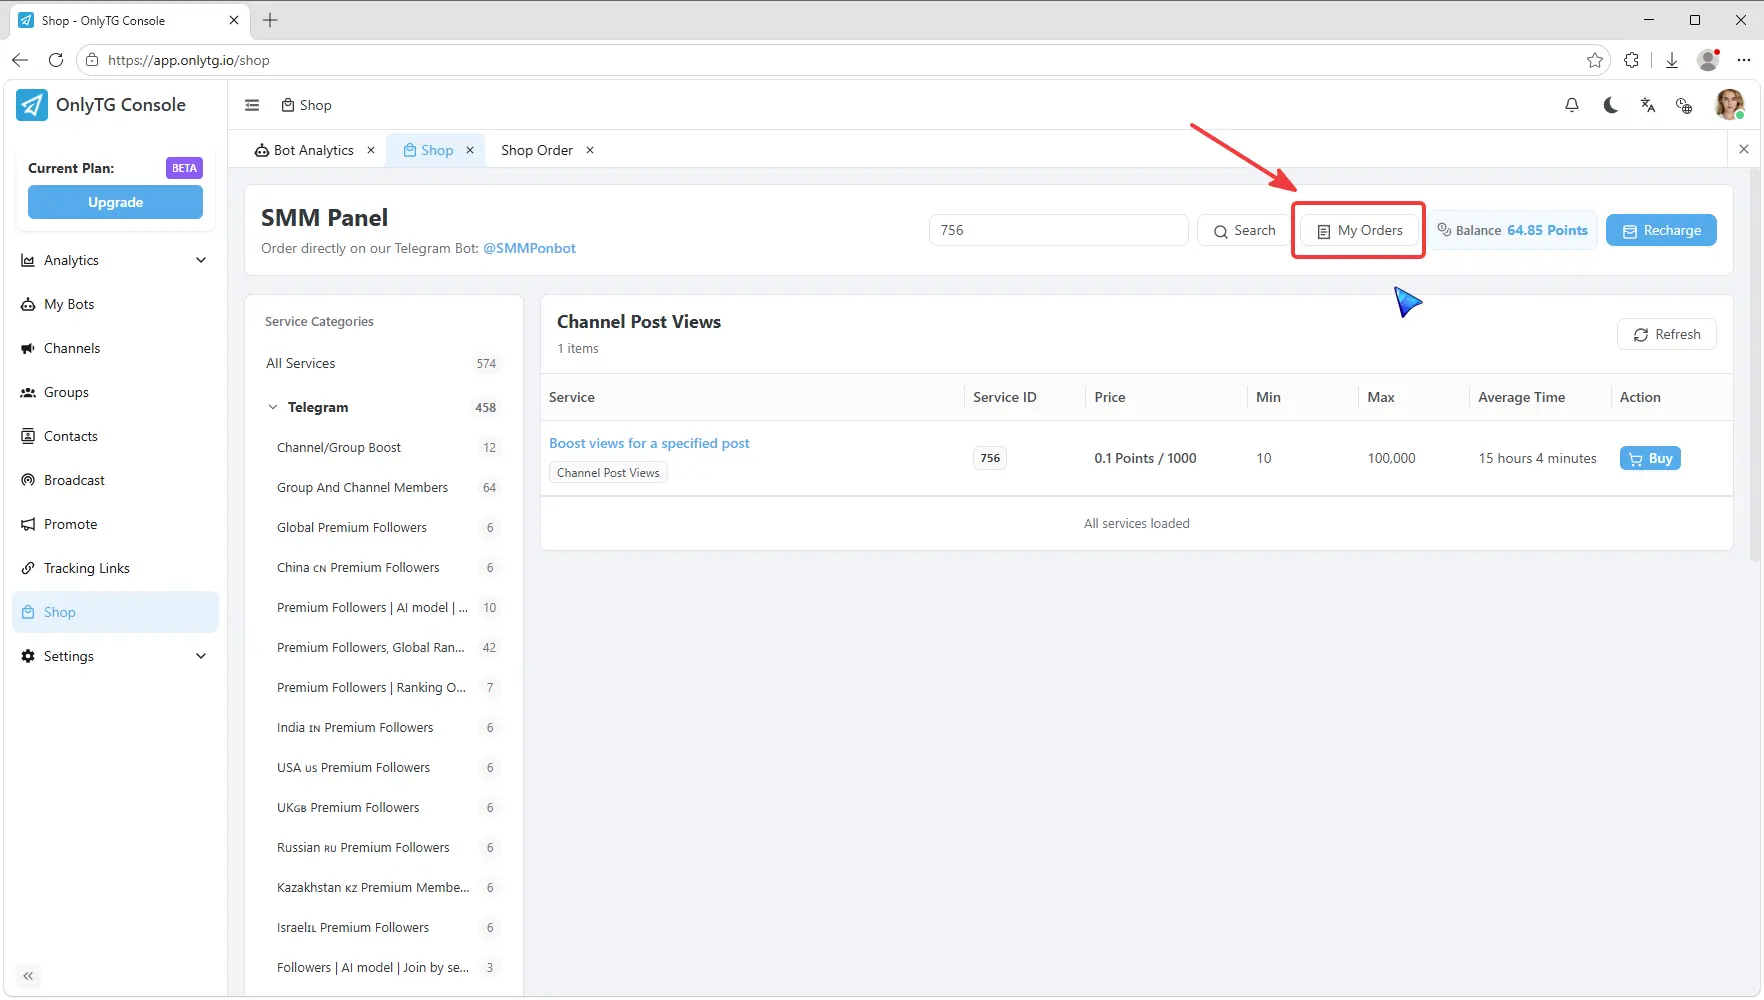Close the Shop tab
The width and height of the screenshot is (1764, 1000).
click(470, 150)
